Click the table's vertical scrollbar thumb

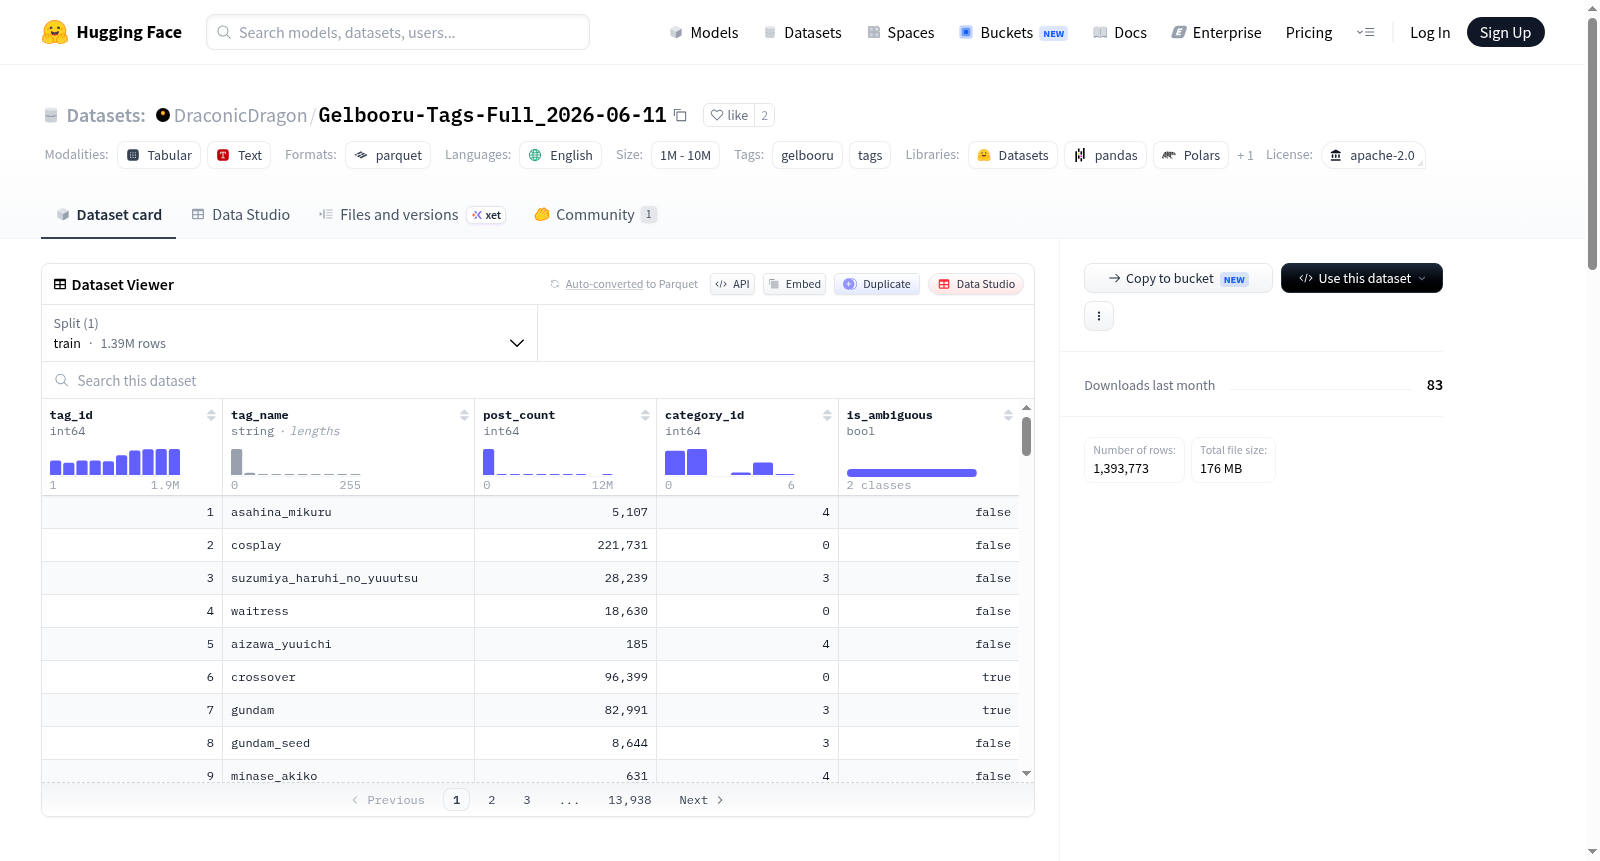click(x=1026, y=436)
